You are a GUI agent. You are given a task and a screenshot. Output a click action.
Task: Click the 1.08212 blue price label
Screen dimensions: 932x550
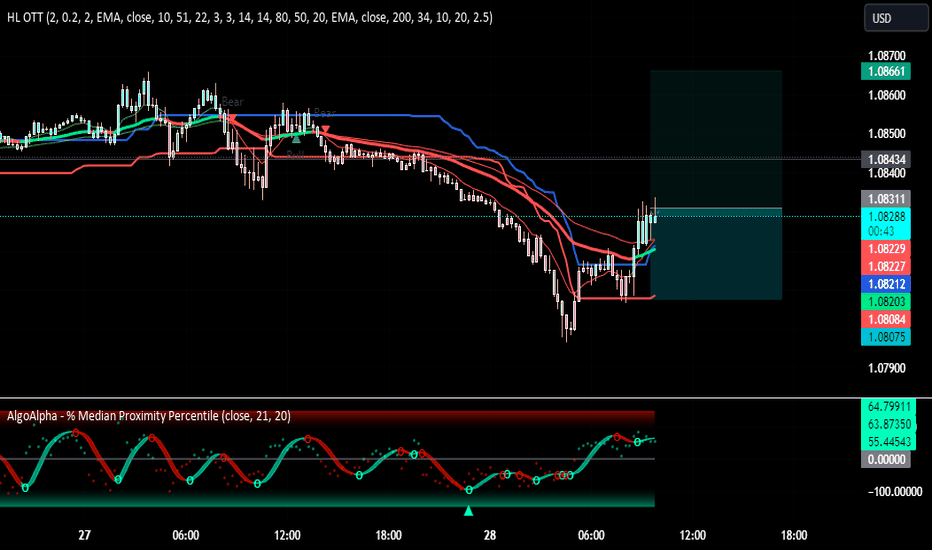point(886,284)
